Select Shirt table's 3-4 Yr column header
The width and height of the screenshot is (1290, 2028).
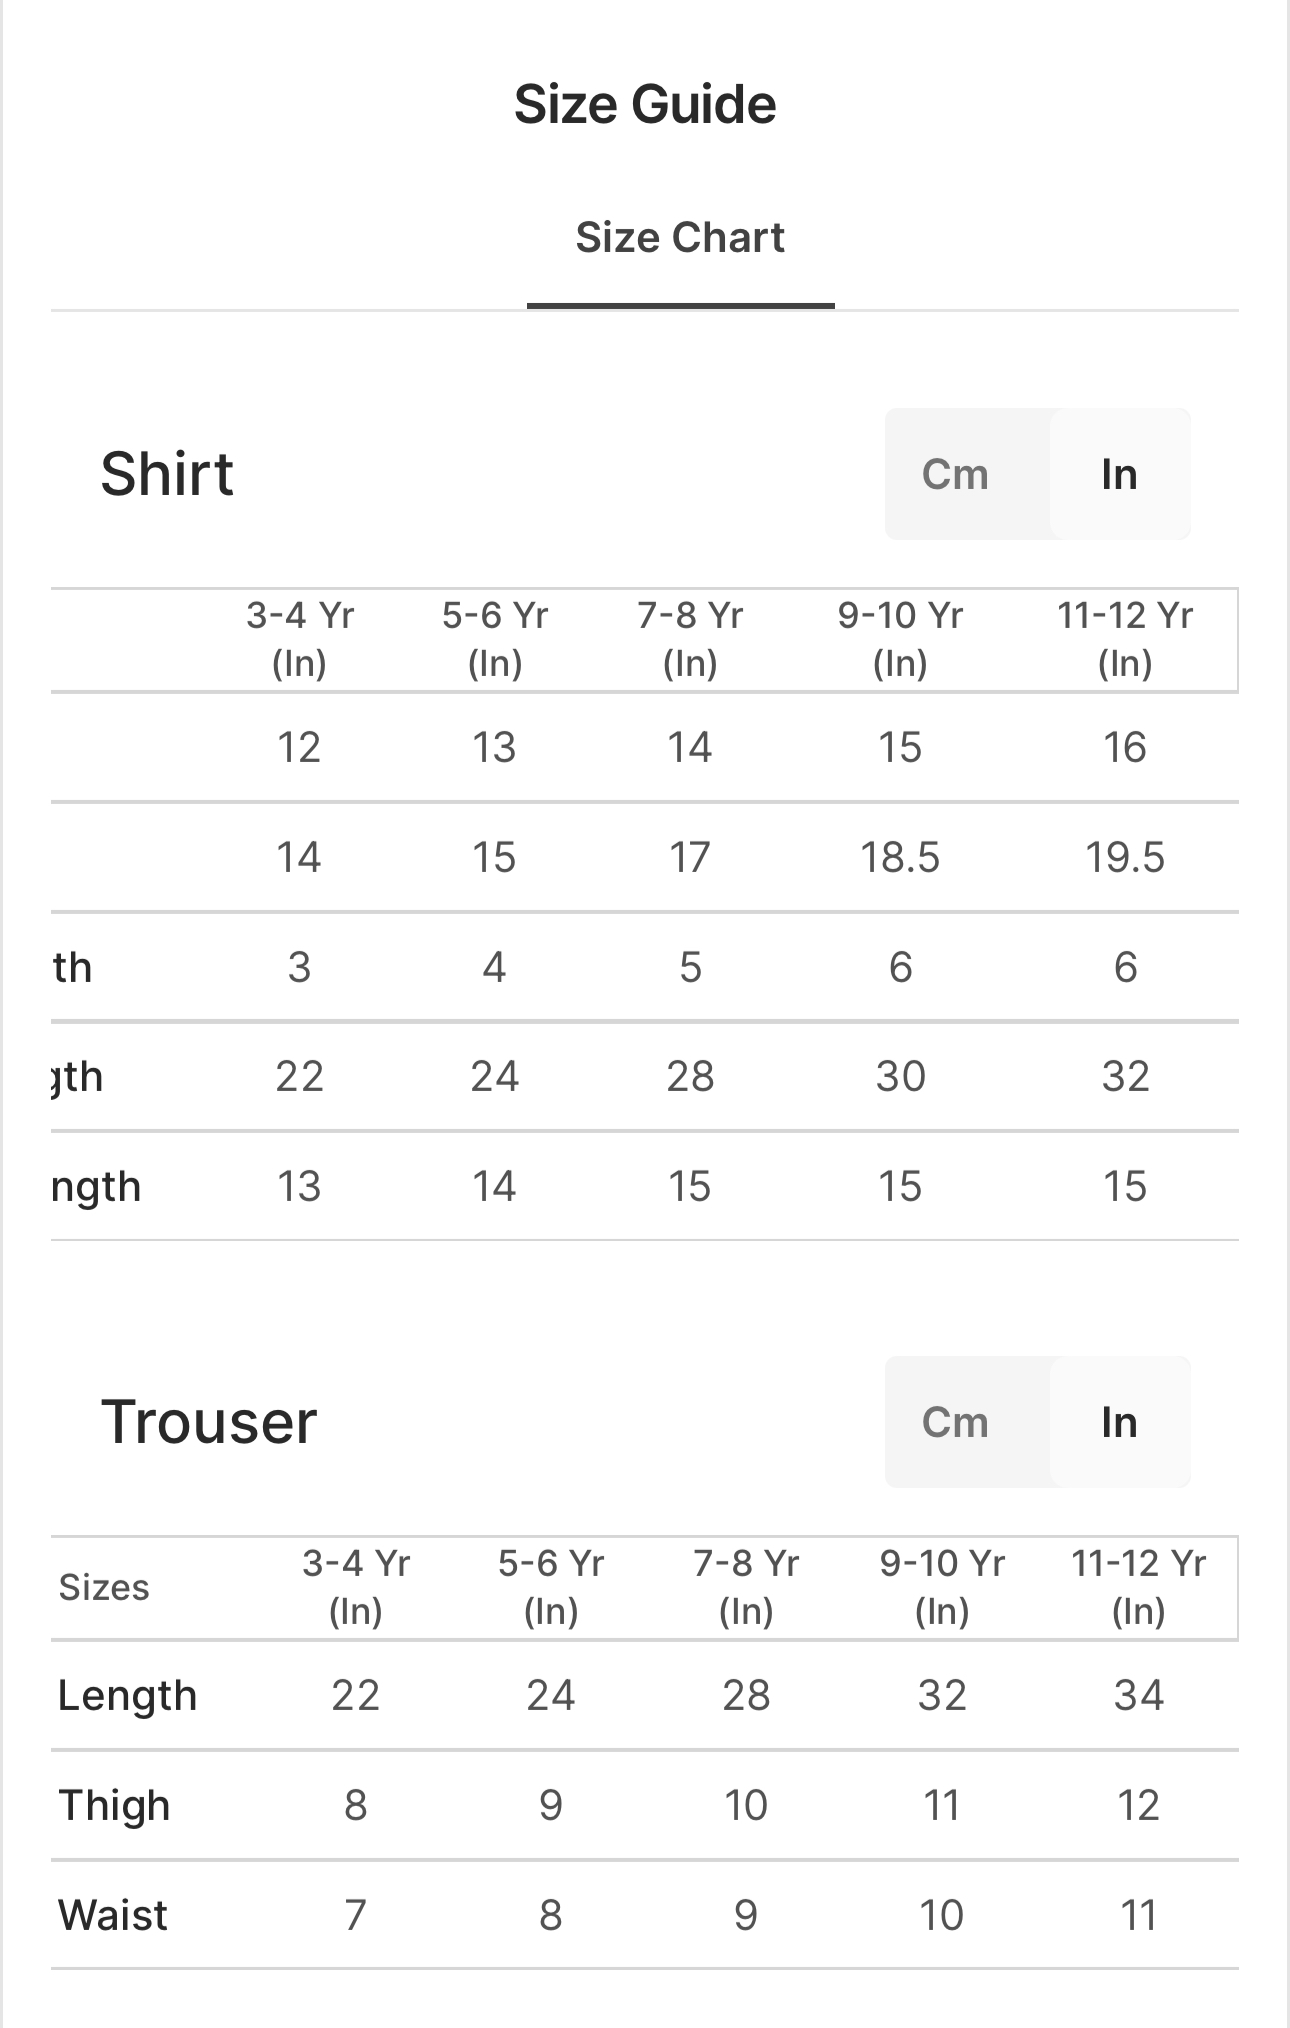(x=300, y=639)
